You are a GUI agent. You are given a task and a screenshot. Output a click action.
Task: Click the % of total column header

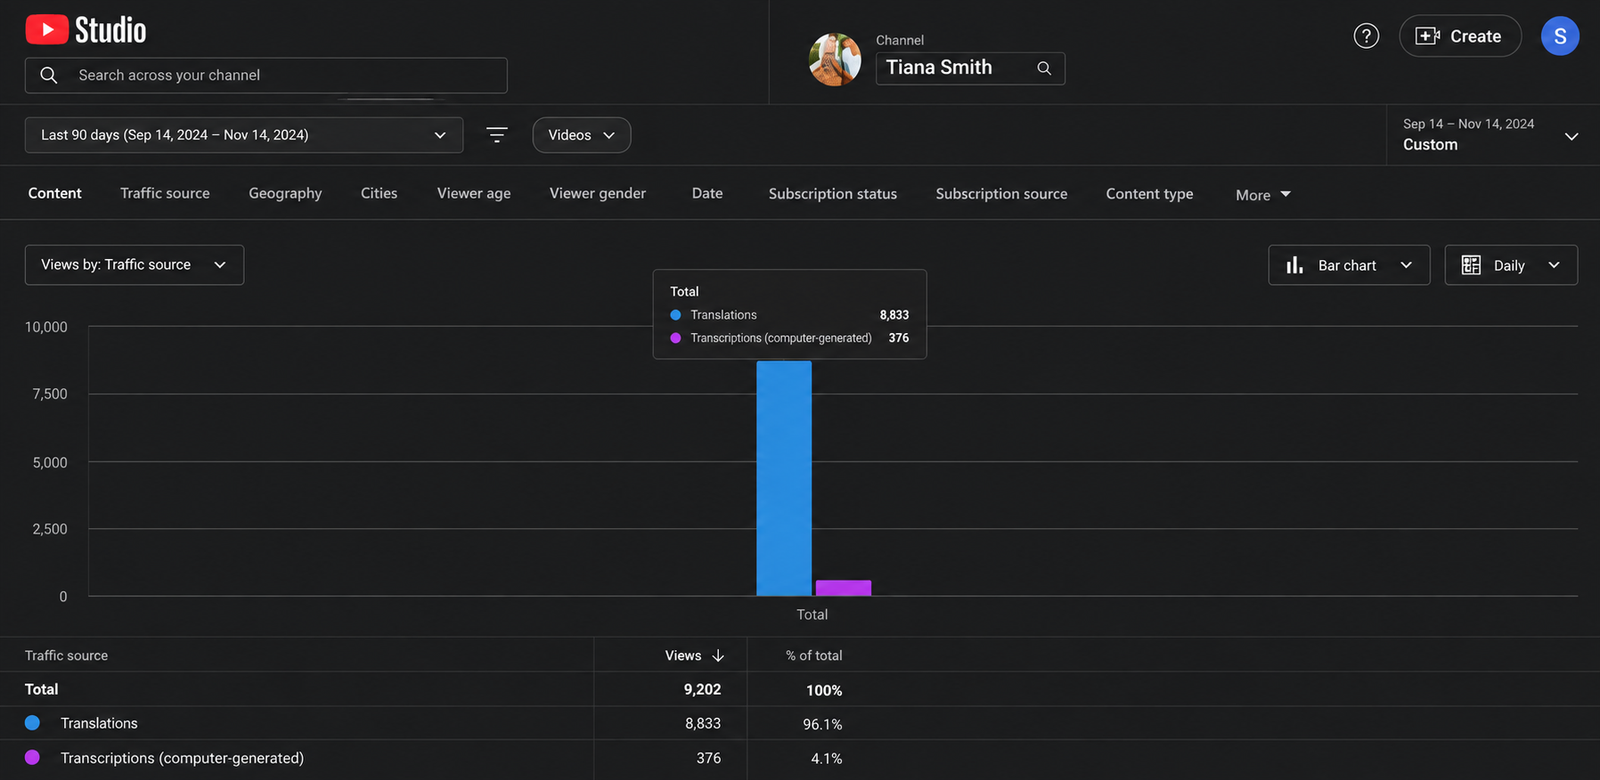coord(814,656)
